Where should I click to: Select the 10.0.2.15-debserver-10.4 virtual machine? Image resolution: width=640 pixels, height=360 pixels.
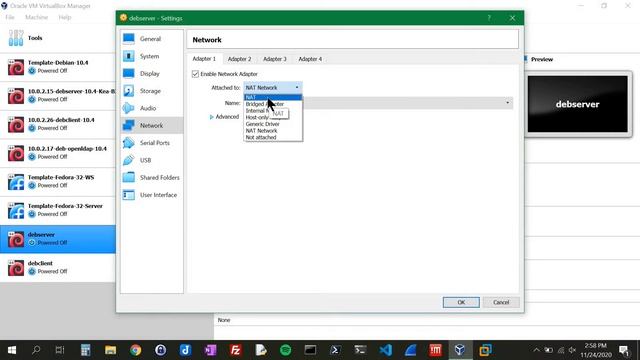[58, 96]
